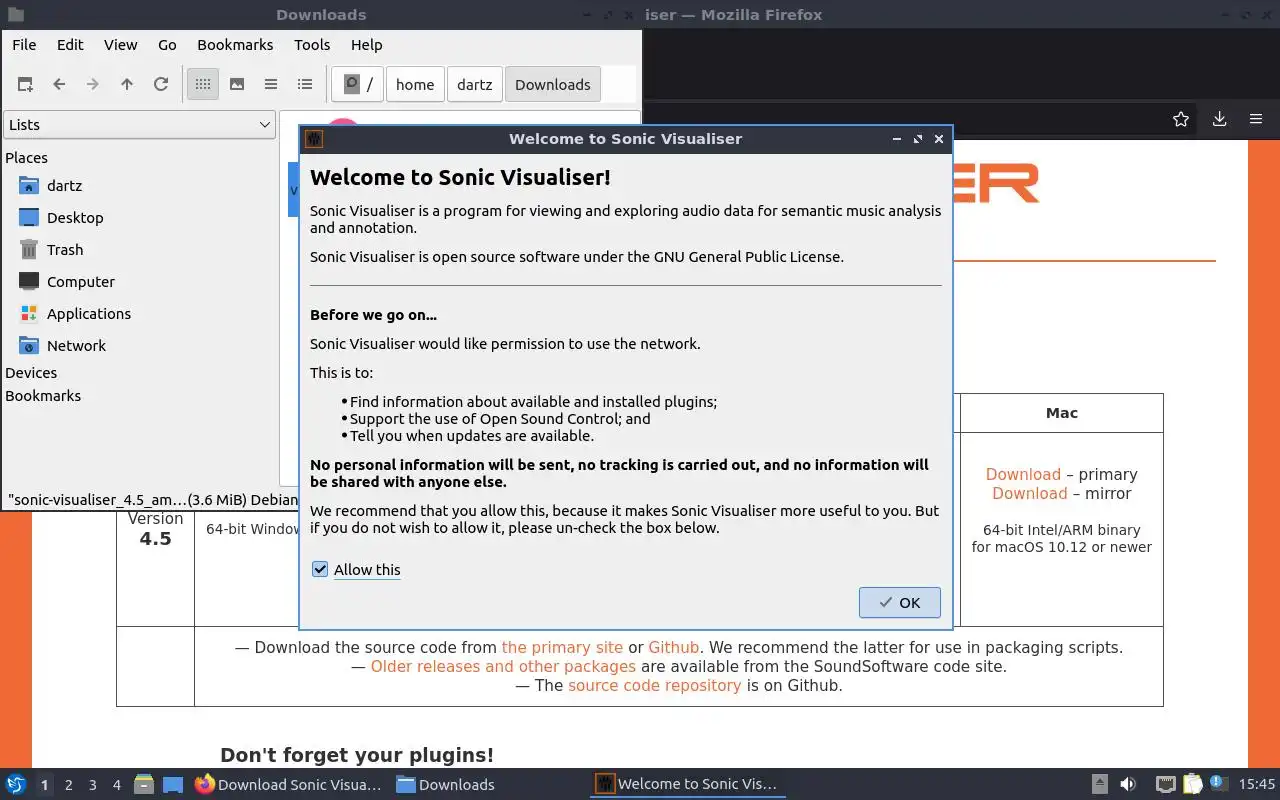Viewport: 1280px width, 800px height.
Task: Open the Bookmarks menu in file manager
Action: tap(235, 44)
